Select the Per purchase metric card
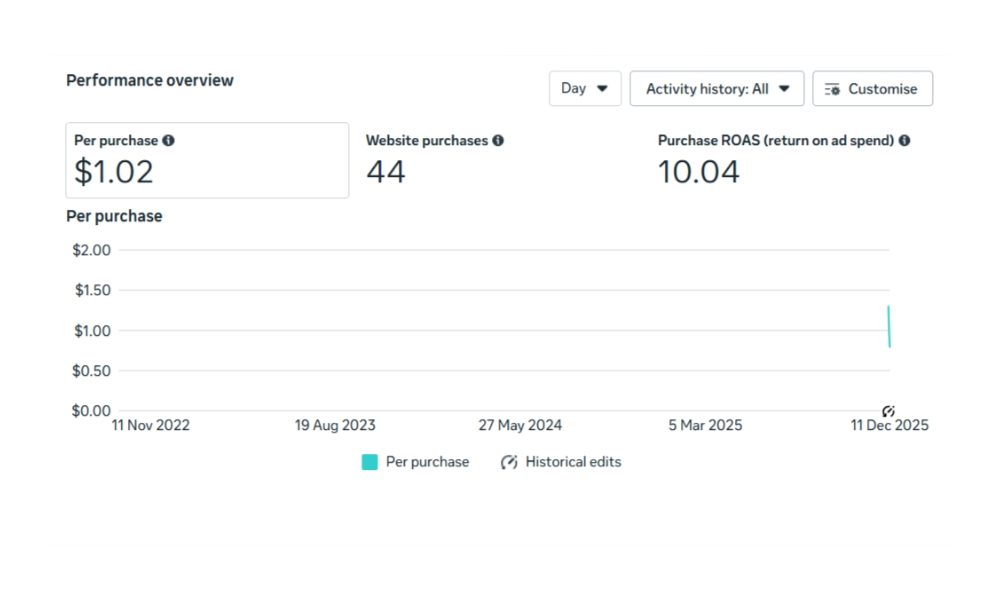Screen dimensions: 1000x600 click(207, 160)
